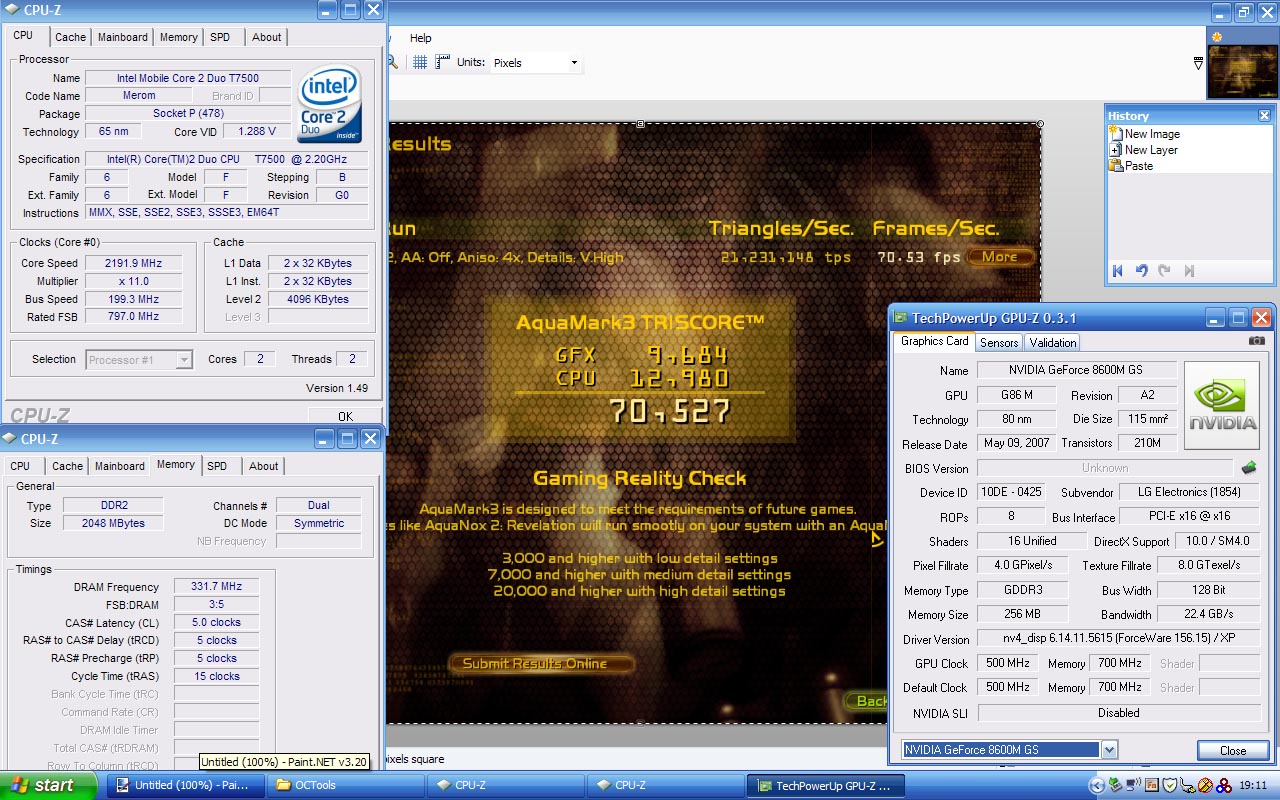Click the network connection tray icon
Viewport: 1280px width, 800px height.
pos(1133,785)
